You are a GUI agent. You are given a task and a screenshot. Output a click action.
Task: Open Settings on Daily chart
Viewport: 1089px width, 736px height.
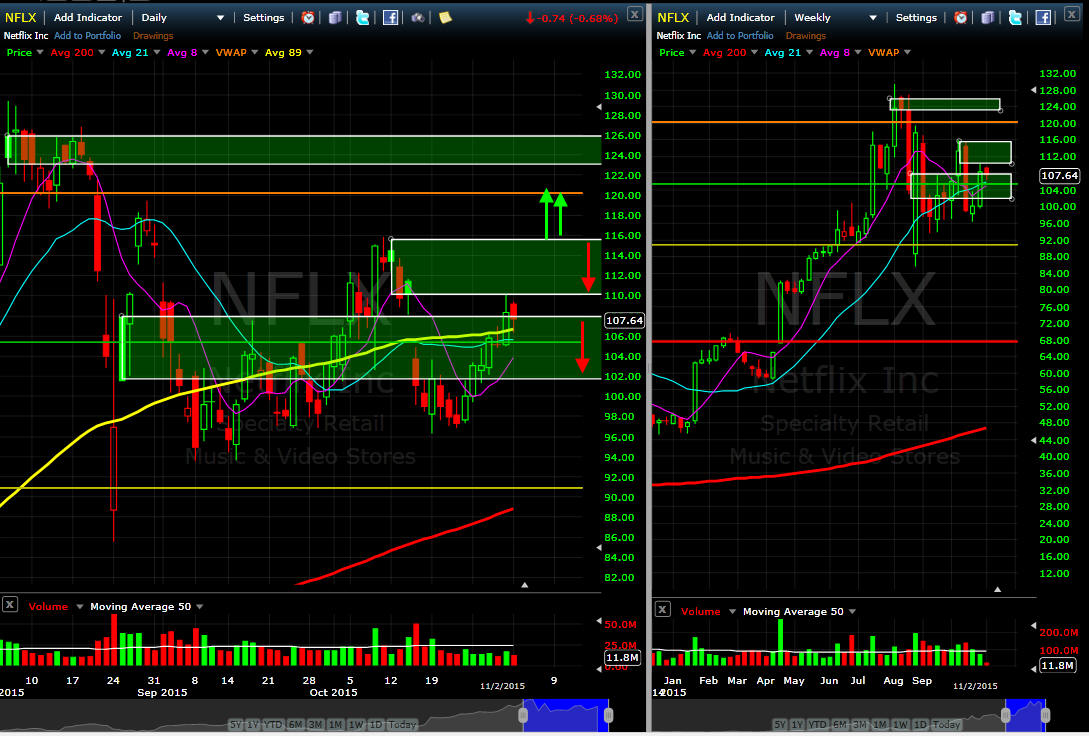coord(263,18)
